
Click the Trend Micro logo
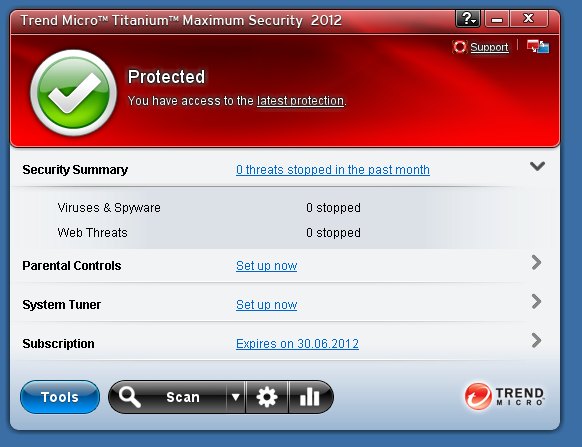coord(505,397)
